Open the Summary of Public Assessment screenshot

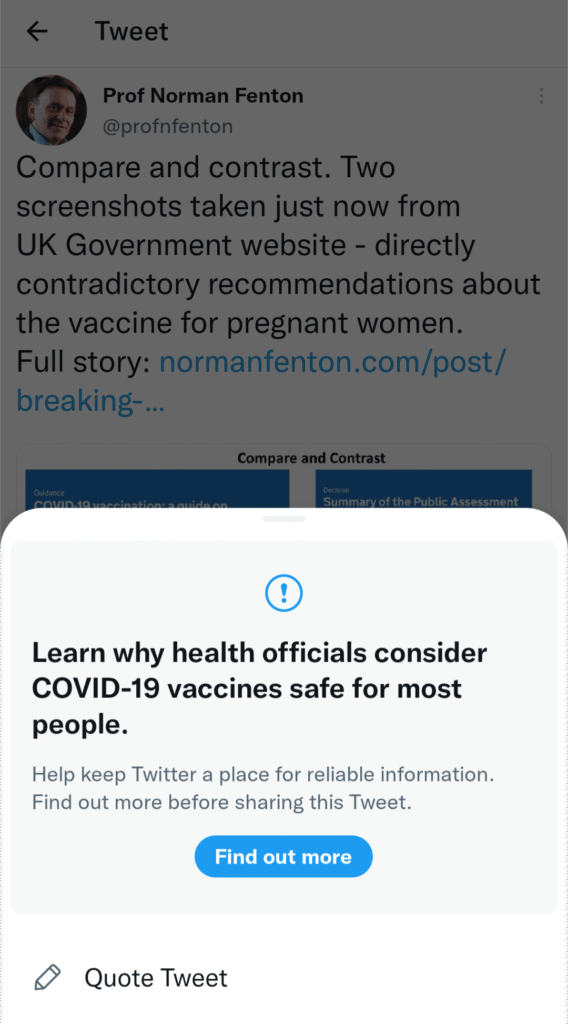pyautogui.click(x=424, y=488)
